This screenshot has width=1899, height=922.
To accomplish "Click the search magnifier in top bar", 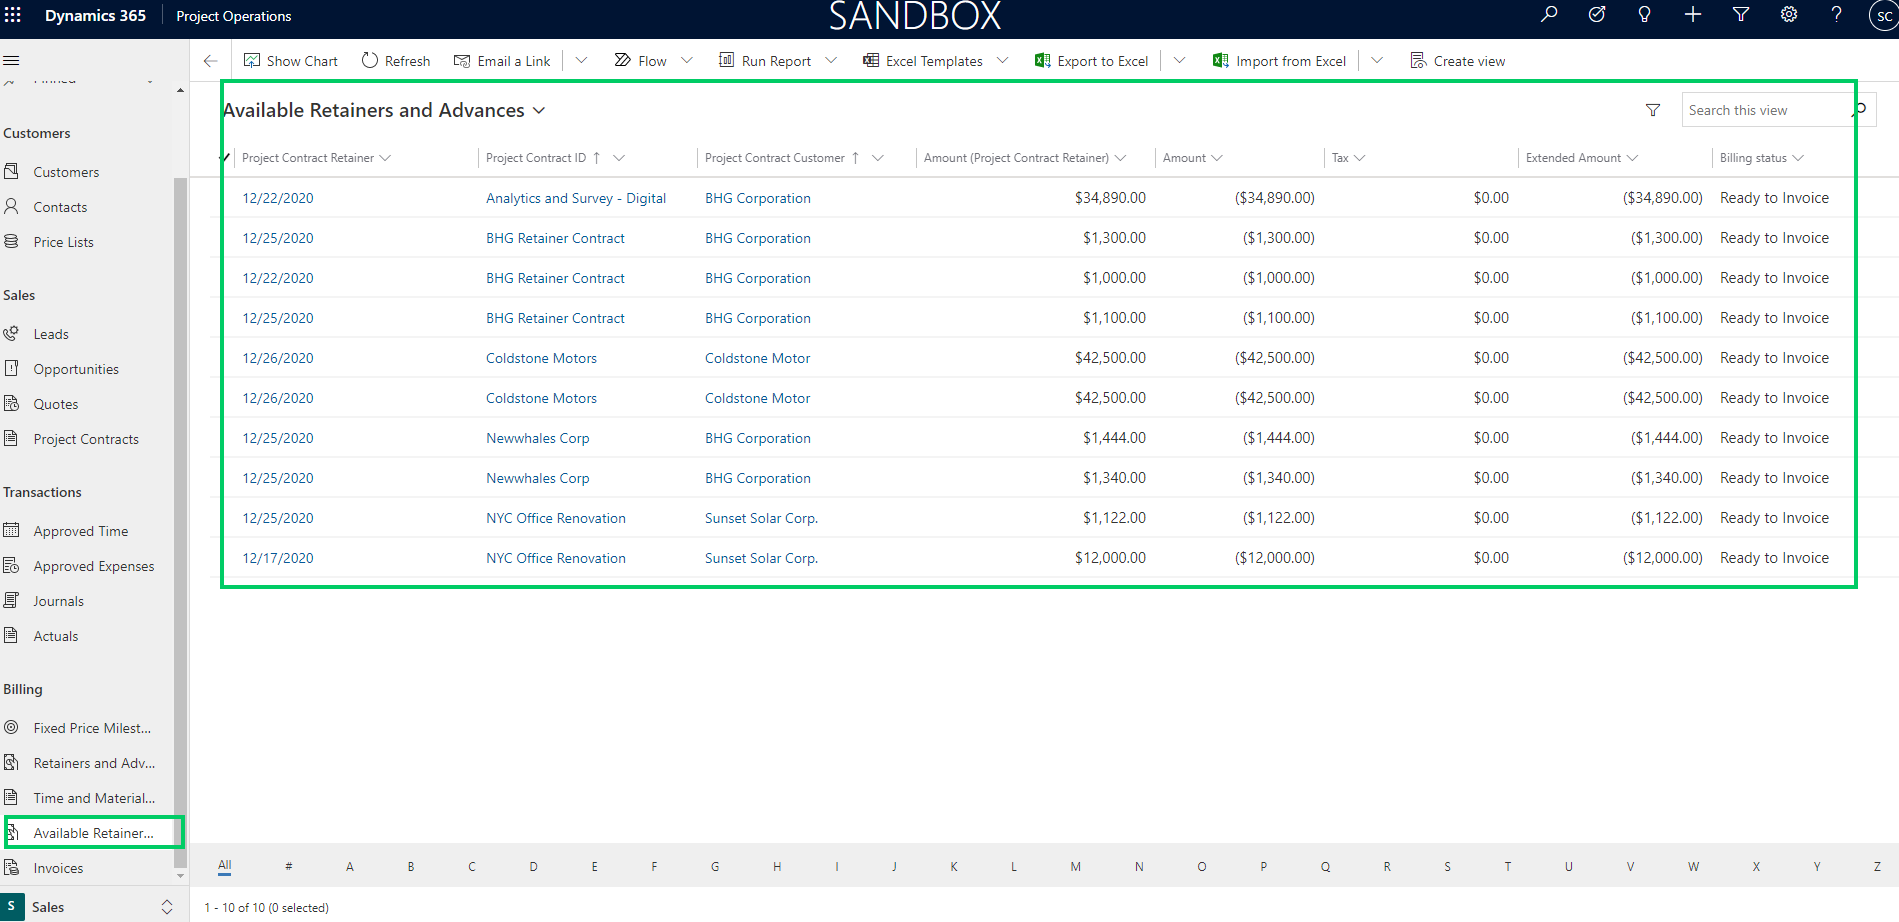I will (x=1549, y=15).
